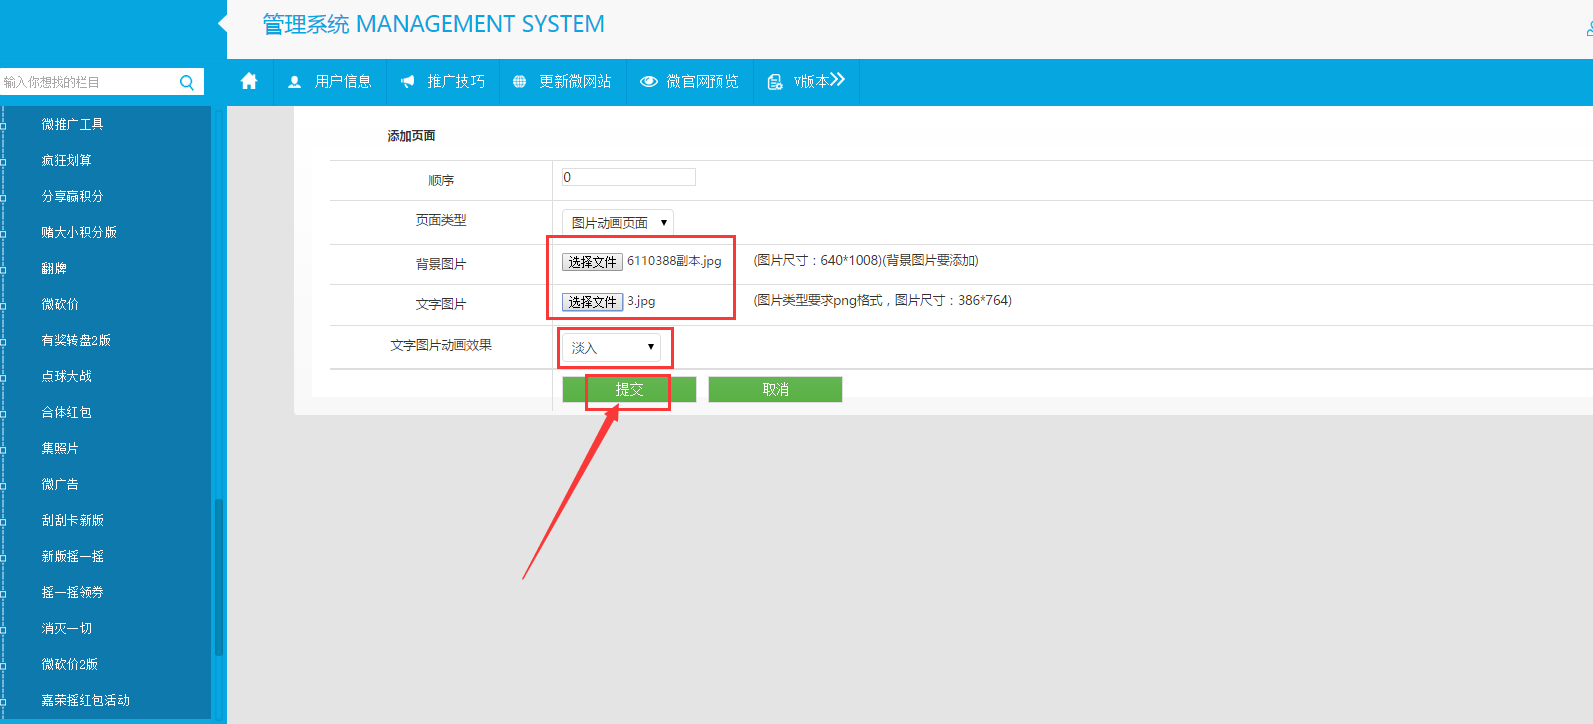Screen dimensions: 1593x724
Task: Click the globe icon beside 更新微网站
Action: 519,82
